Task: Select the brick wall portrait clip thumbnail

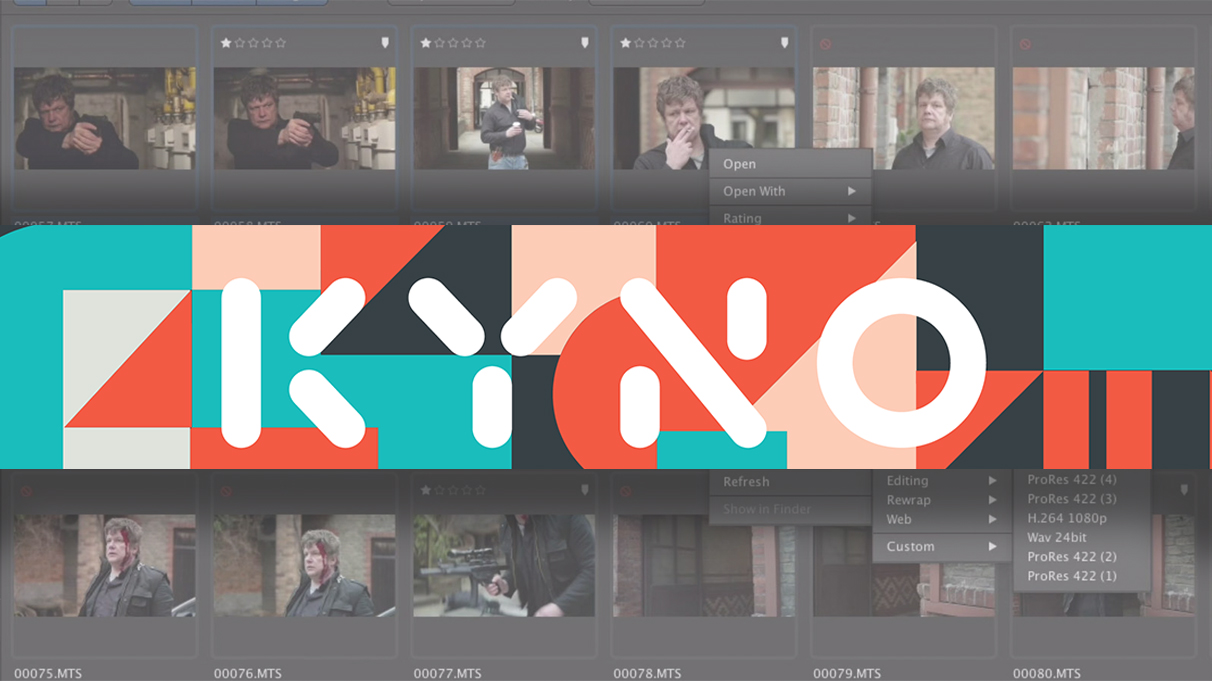Action: (904, 118)
